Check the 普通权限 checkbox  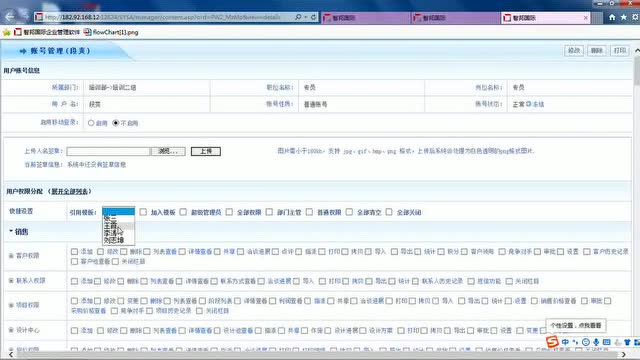(309, 212)
